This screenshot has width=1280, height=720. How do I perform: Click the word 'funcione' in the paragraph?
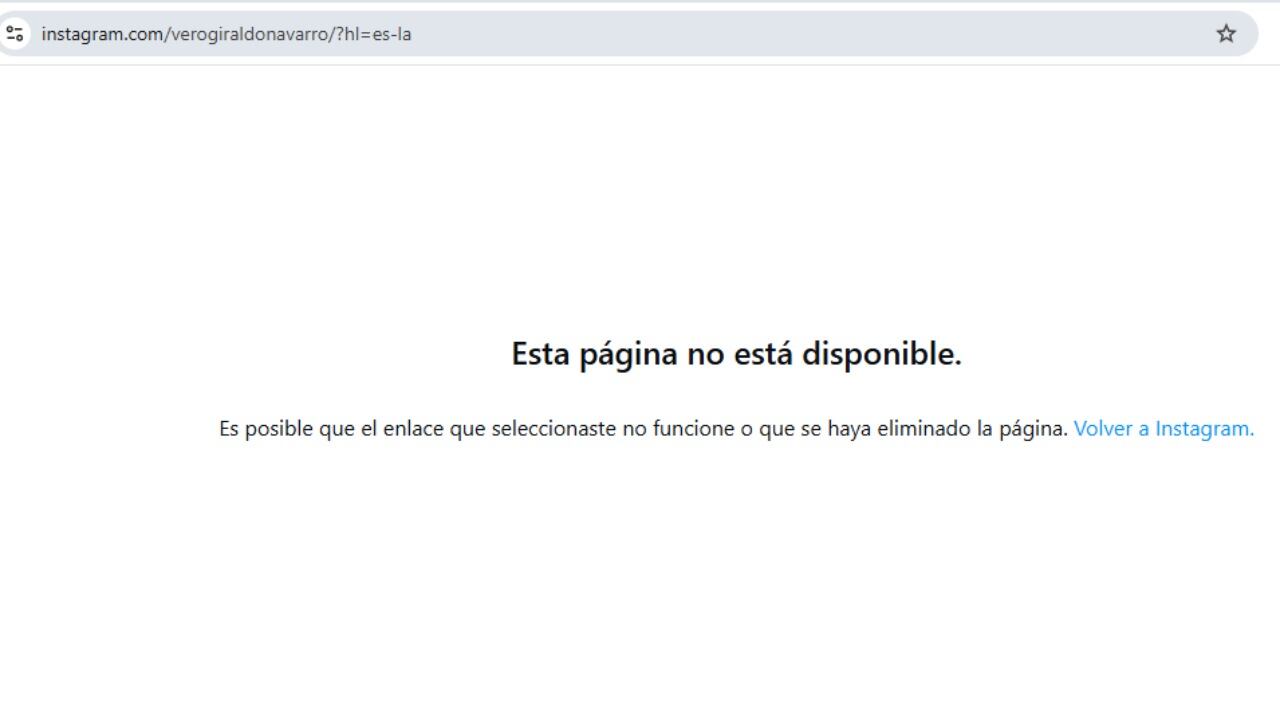click(x=693, y=429)
